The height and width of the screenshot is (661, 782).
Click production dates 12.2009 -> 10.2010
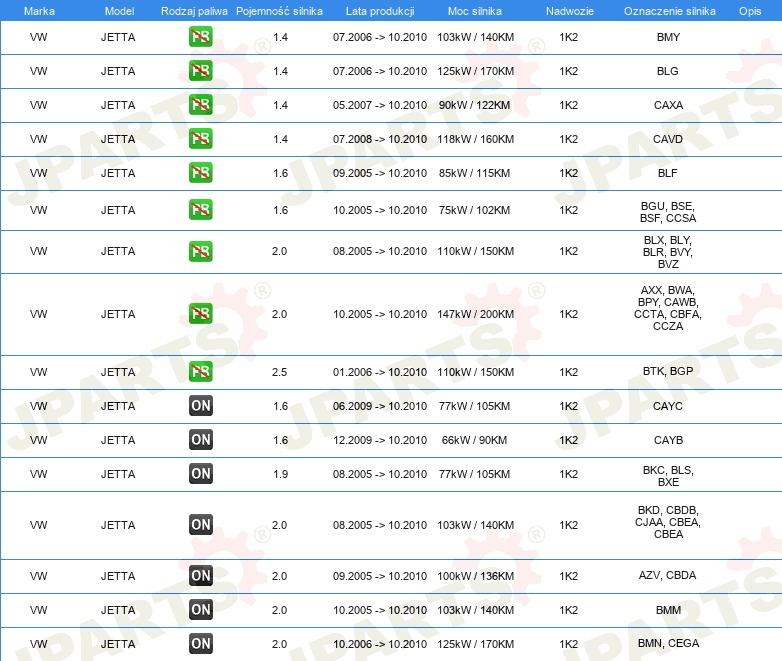click(380, 440)
